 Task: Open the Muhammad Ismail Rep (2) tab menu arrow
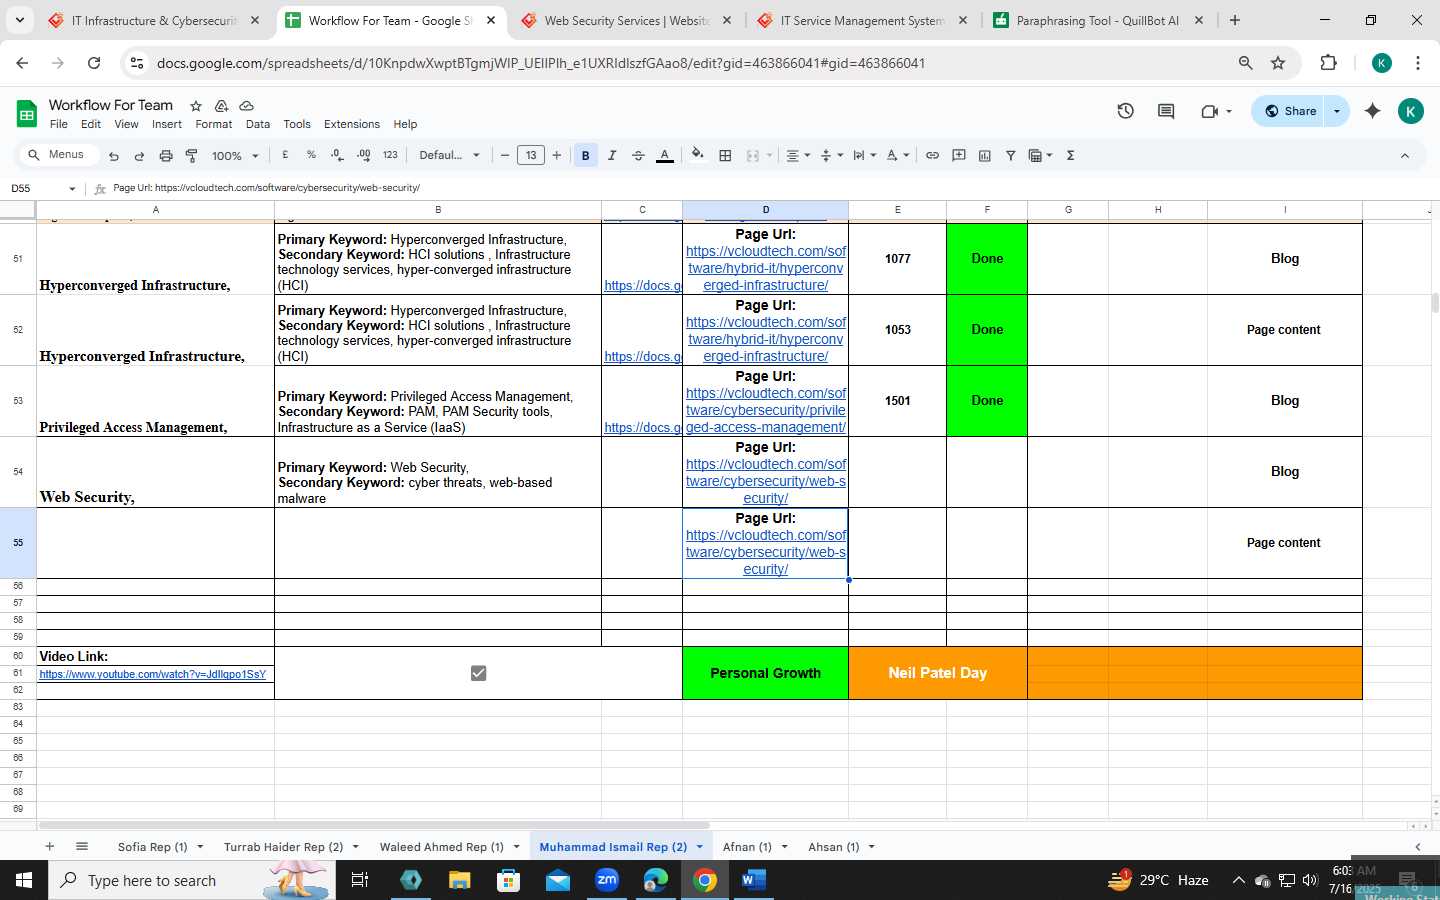(699, 847)
